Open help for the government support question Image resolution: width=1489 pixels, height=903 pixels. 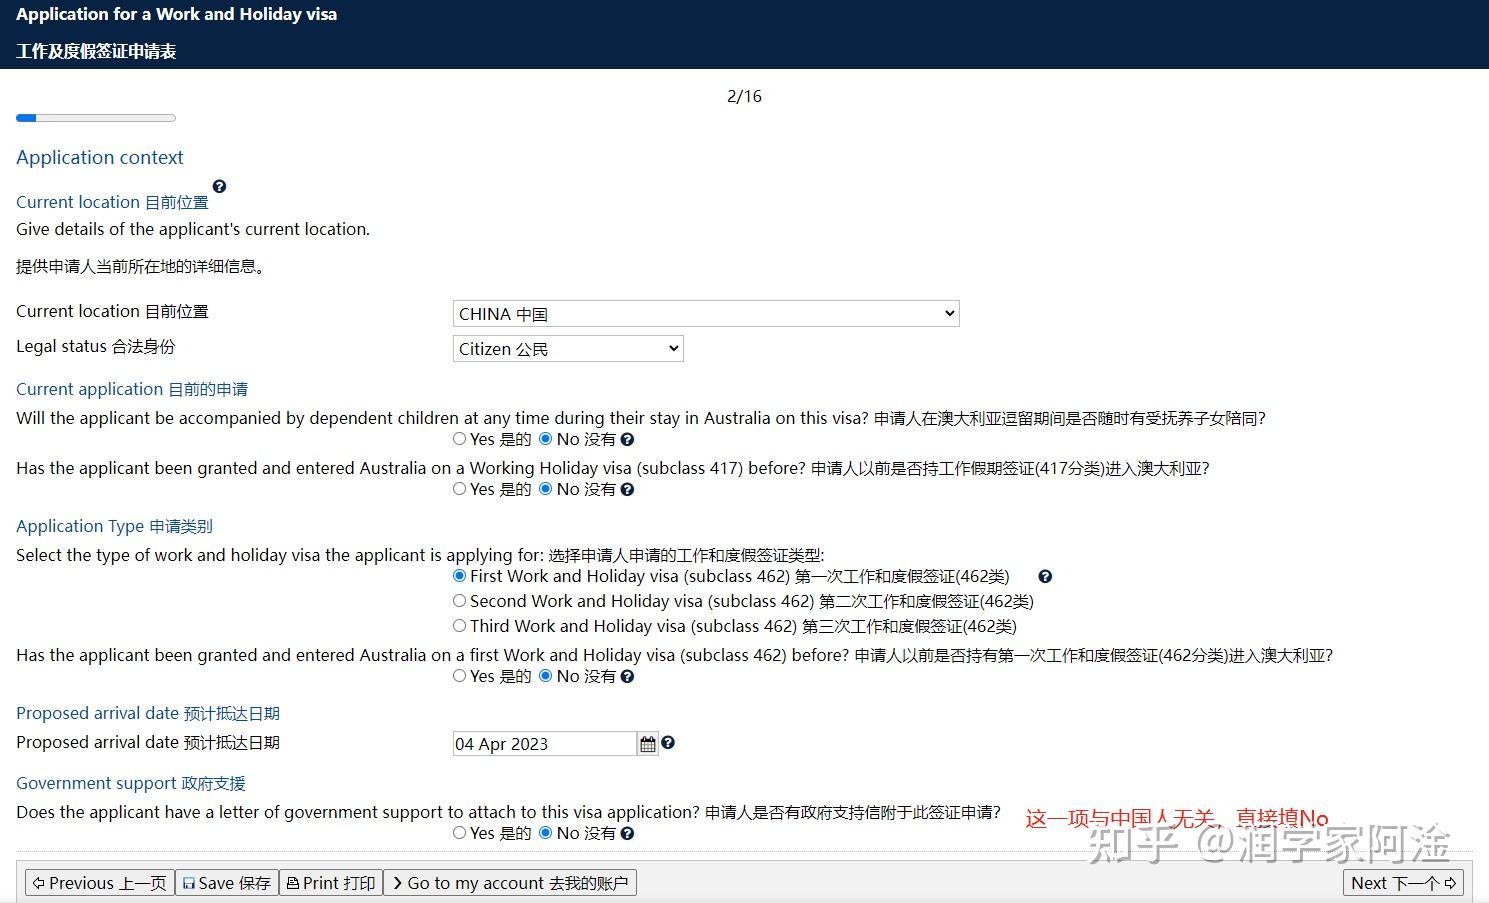tap(627, 832)
